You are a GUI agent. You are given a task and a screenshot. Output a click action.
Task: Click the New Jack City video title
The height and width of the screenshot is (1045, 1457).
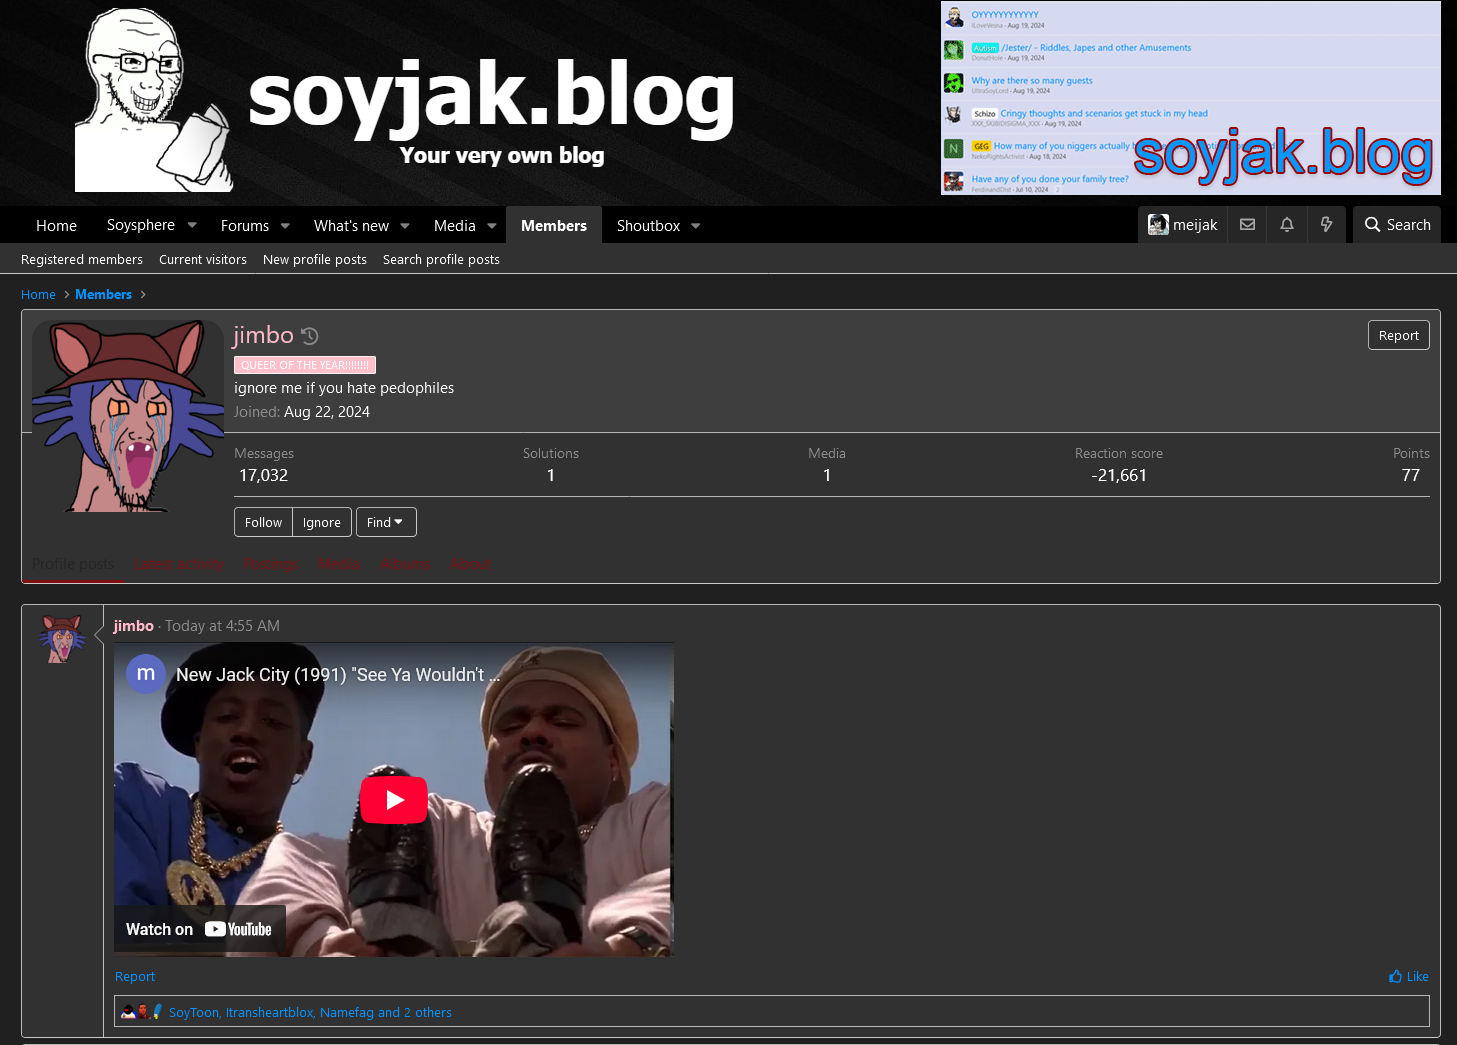tap(338, 675)
